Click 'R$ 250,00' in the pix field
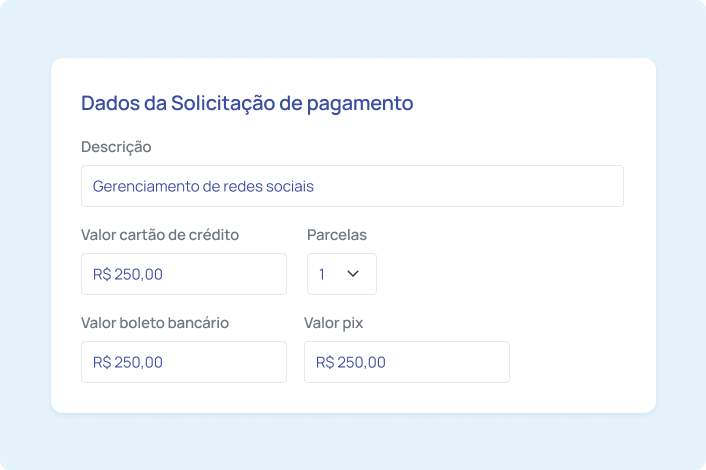 click(350, 362)
